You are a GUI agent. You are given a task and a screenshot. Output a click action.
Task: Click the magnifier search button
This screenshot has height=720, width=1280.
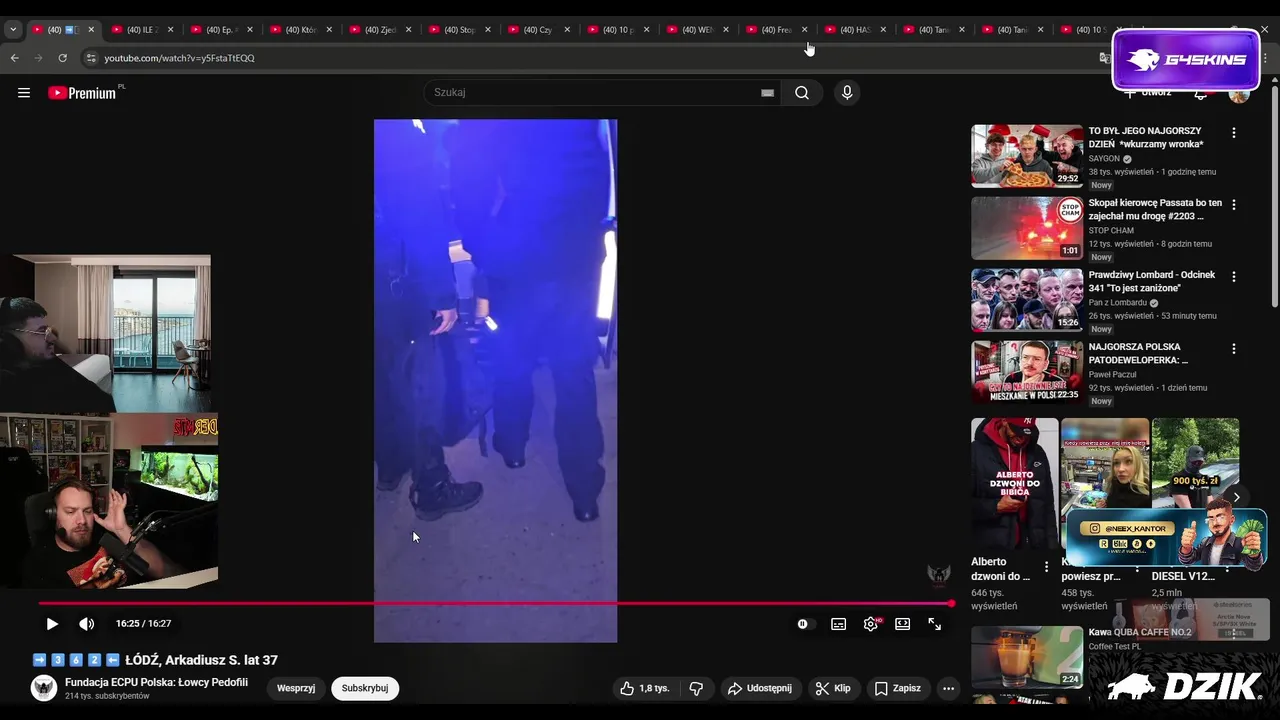pos(802,93)
